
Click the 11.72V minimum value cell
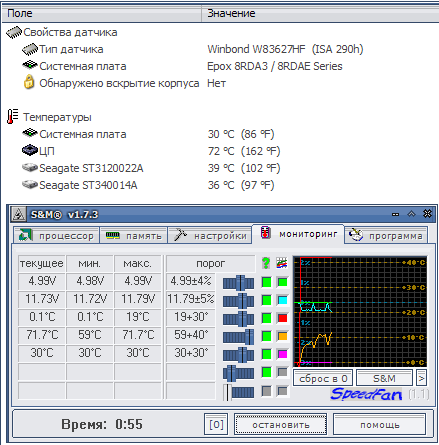(x=90, y=299)
